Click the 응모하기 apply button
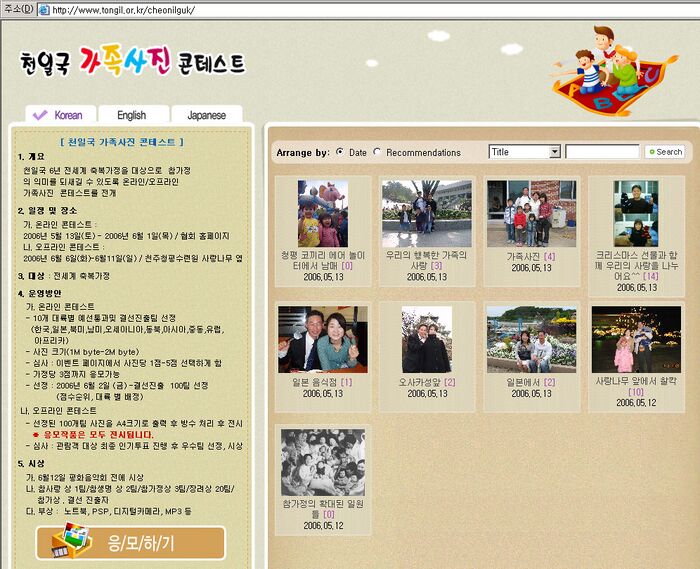This screenshot has width=700, height=569. (x=131, y=543)
